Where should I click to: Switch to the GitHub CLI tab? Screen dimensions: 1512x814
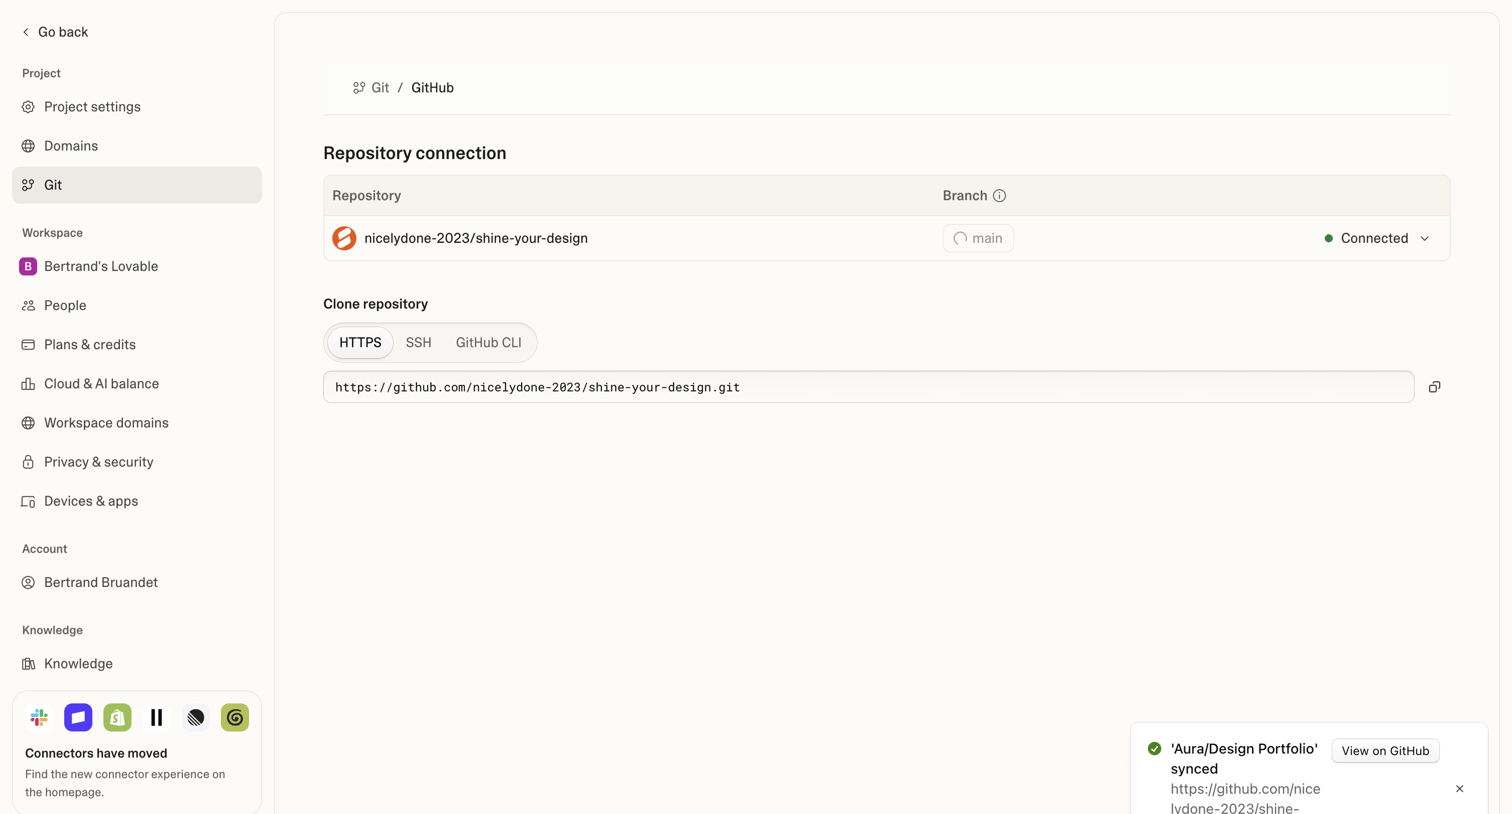click(x=489, y=343)
